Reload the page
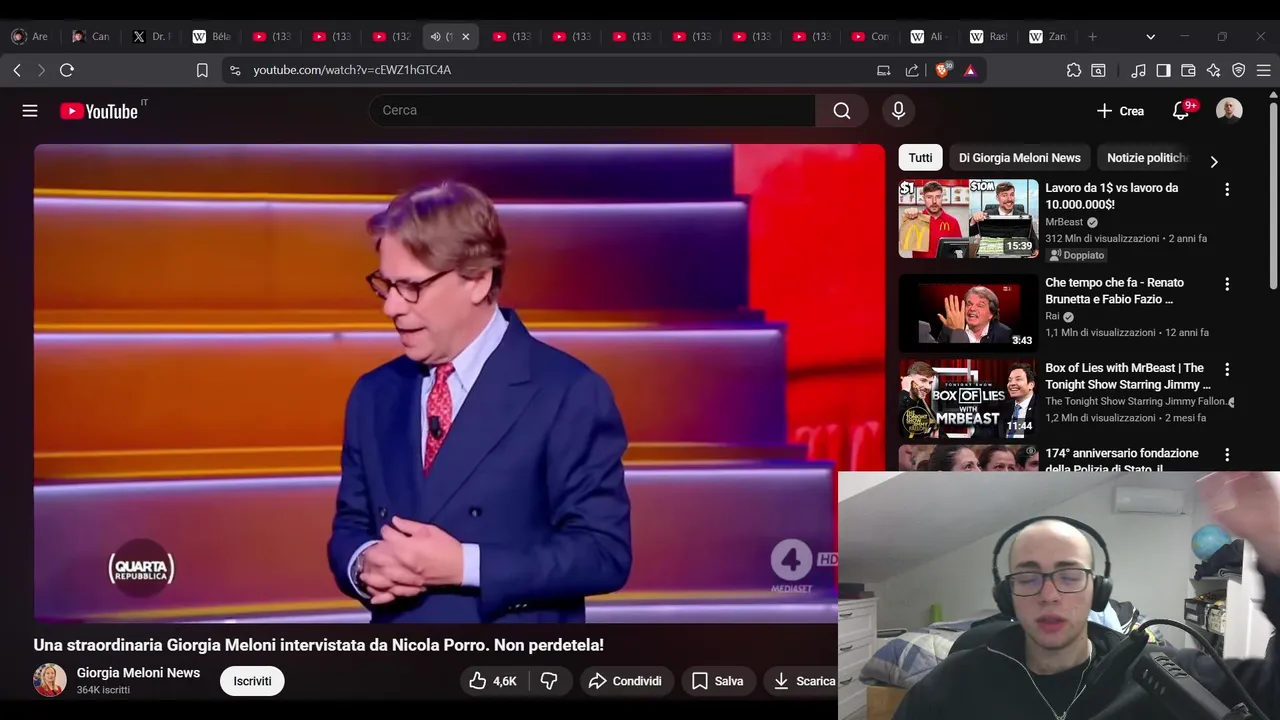Screen dimensions: 1280x720 (x=67, y=70)
